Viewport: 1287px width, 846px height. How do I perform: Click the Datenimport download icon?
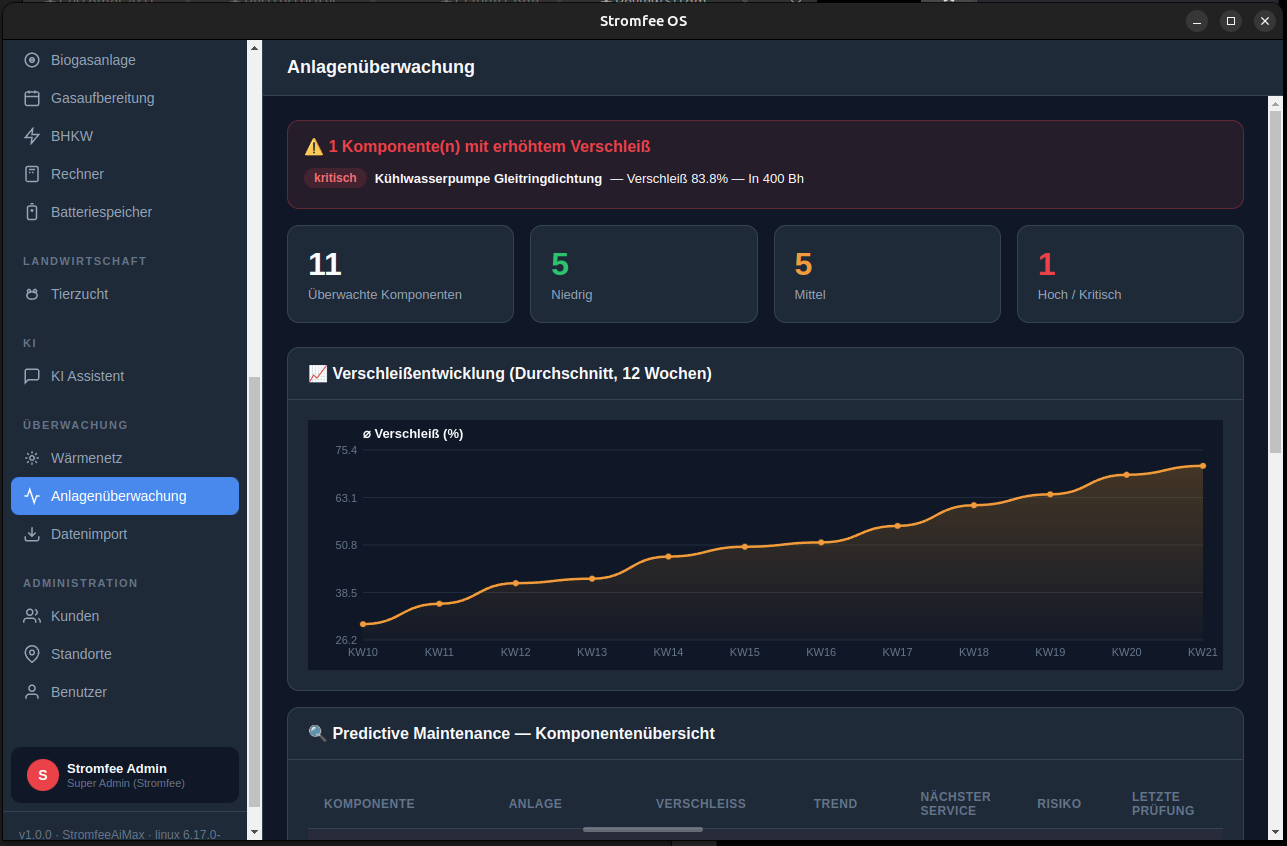pyautogui.click(x=32, y=534)
